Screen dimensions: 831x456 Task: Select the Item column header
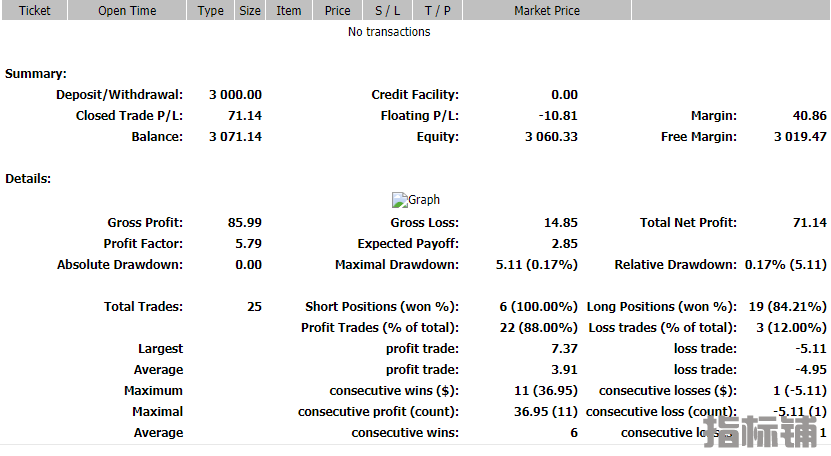coord(289,11)
